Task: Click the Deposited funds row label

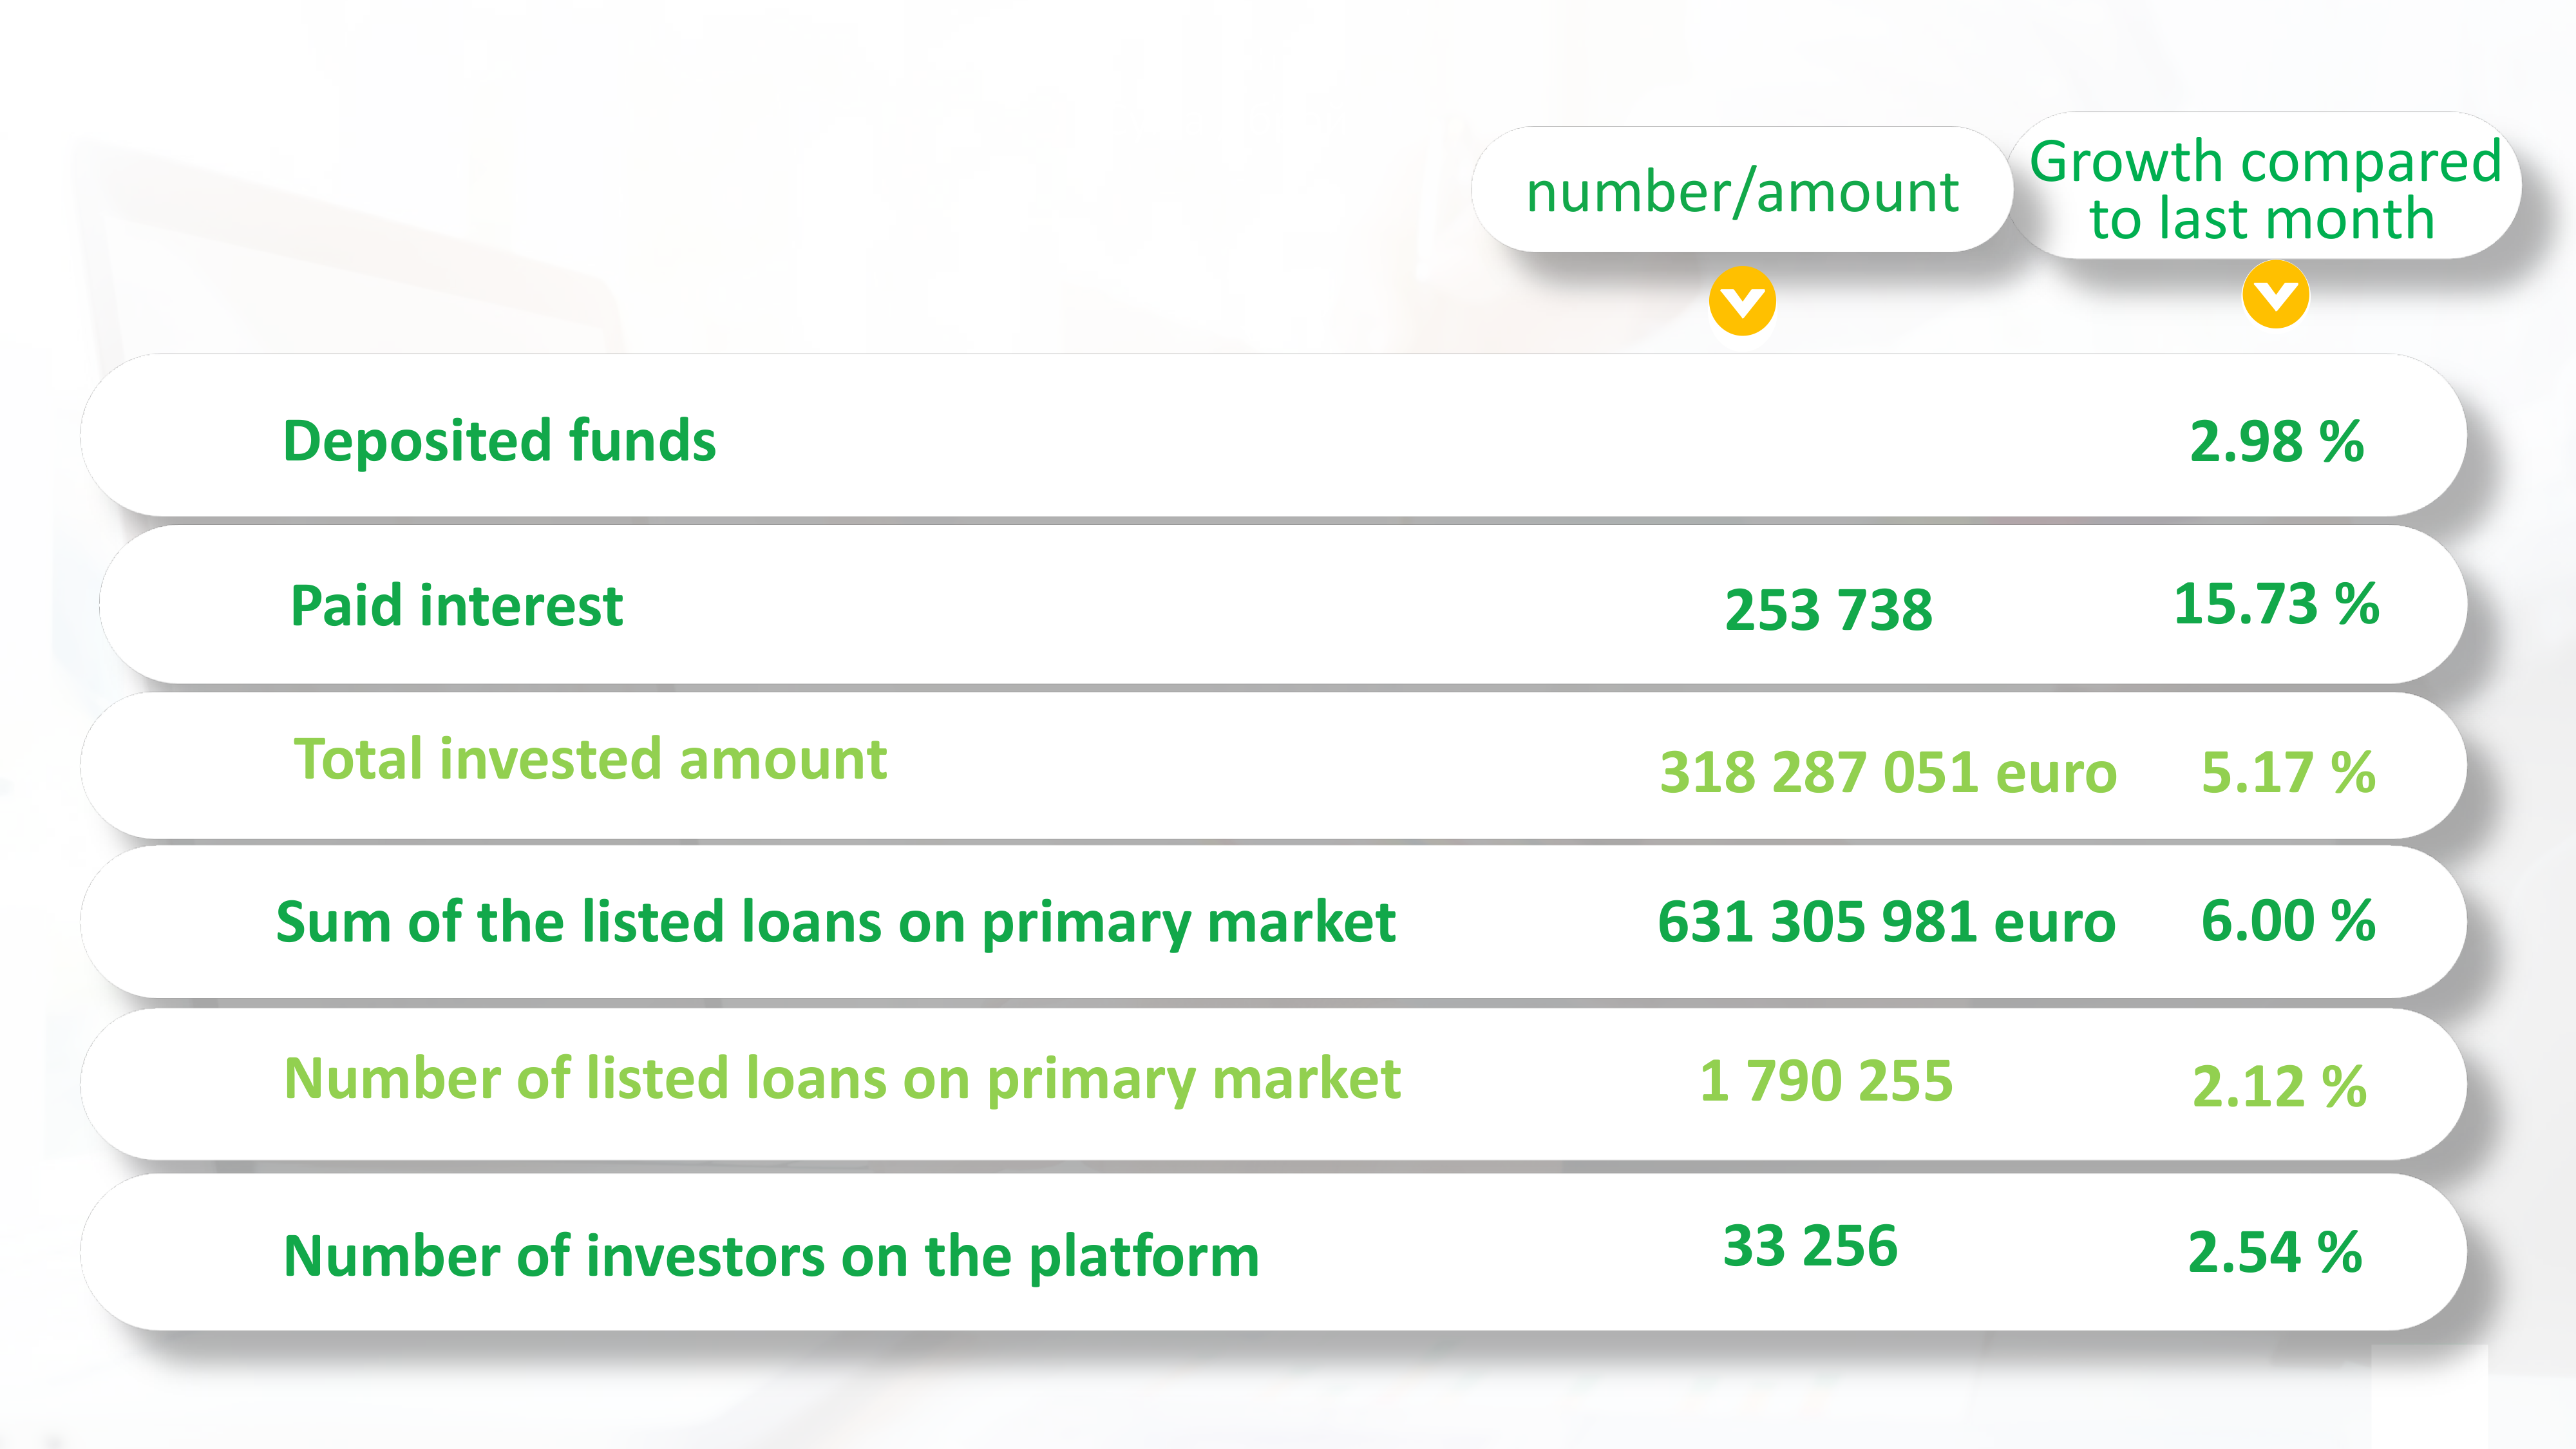Action: click(499, 441)
